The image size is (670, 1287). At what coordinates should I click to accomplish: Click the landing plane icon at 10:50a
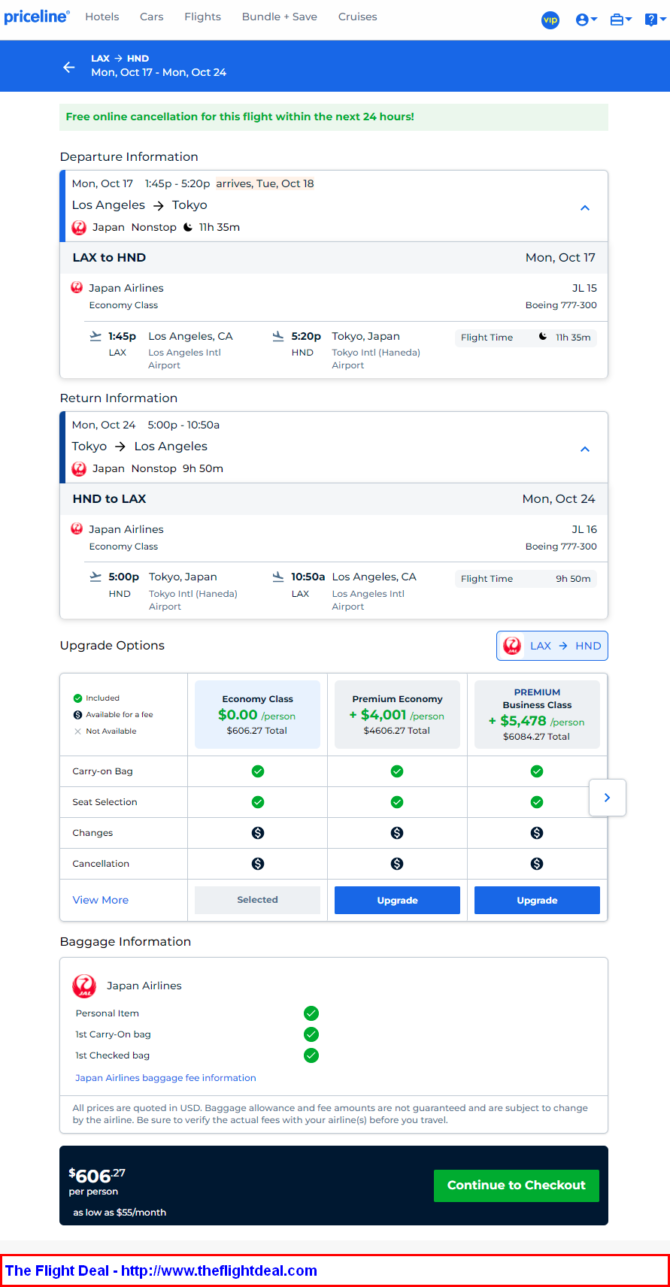(278, 577)
